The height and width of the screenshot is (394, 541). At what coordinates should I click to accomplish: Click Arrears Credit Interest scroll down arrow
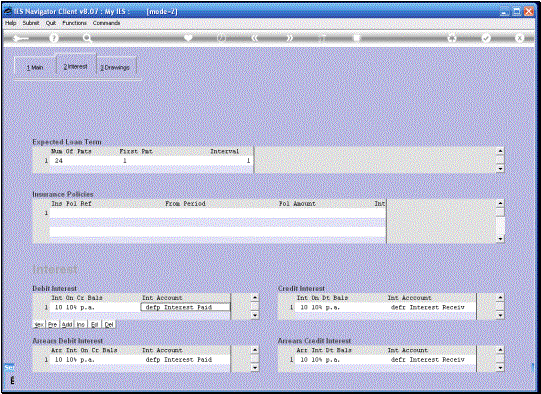click(500, 367)
